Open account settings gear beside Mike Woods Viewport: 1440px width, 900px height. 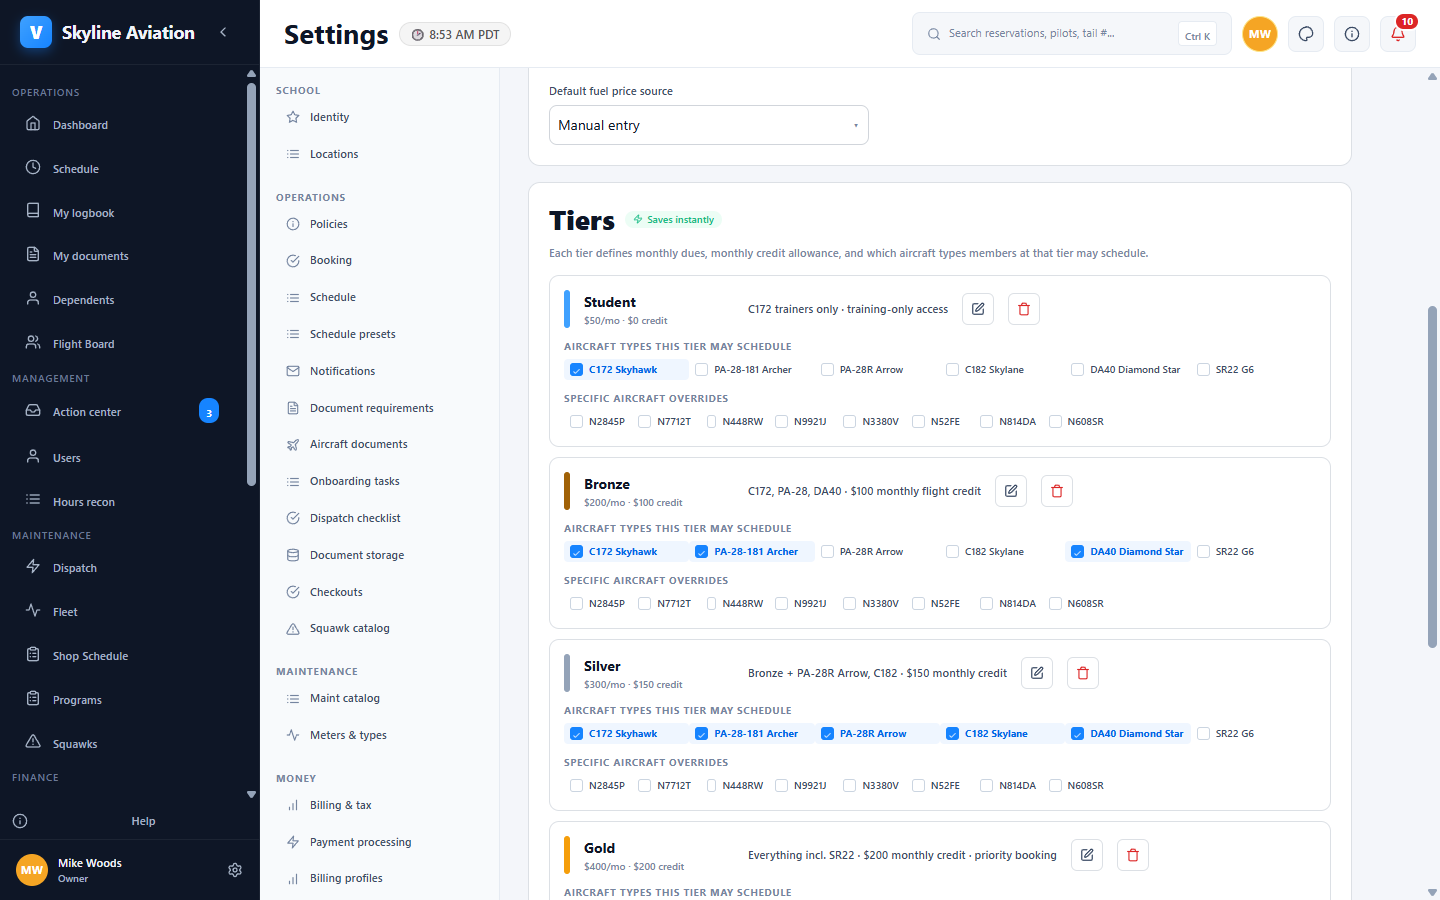235,870
